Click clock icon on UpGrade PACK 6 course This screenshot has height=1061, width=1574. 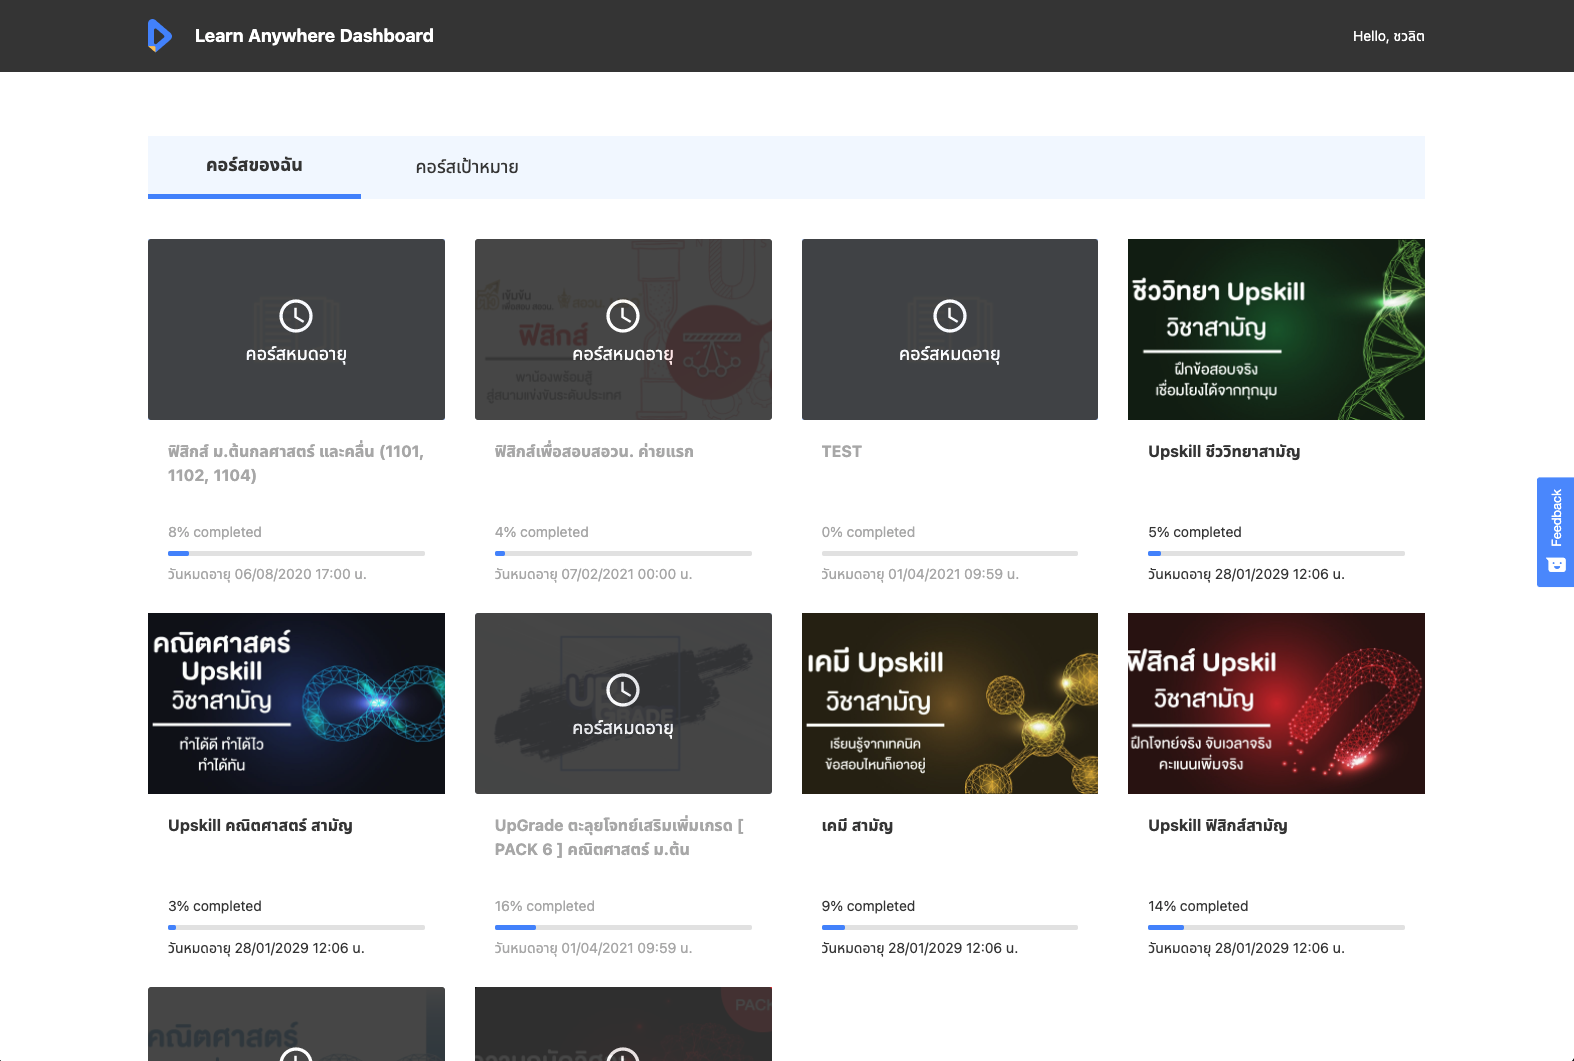point(623,690)
